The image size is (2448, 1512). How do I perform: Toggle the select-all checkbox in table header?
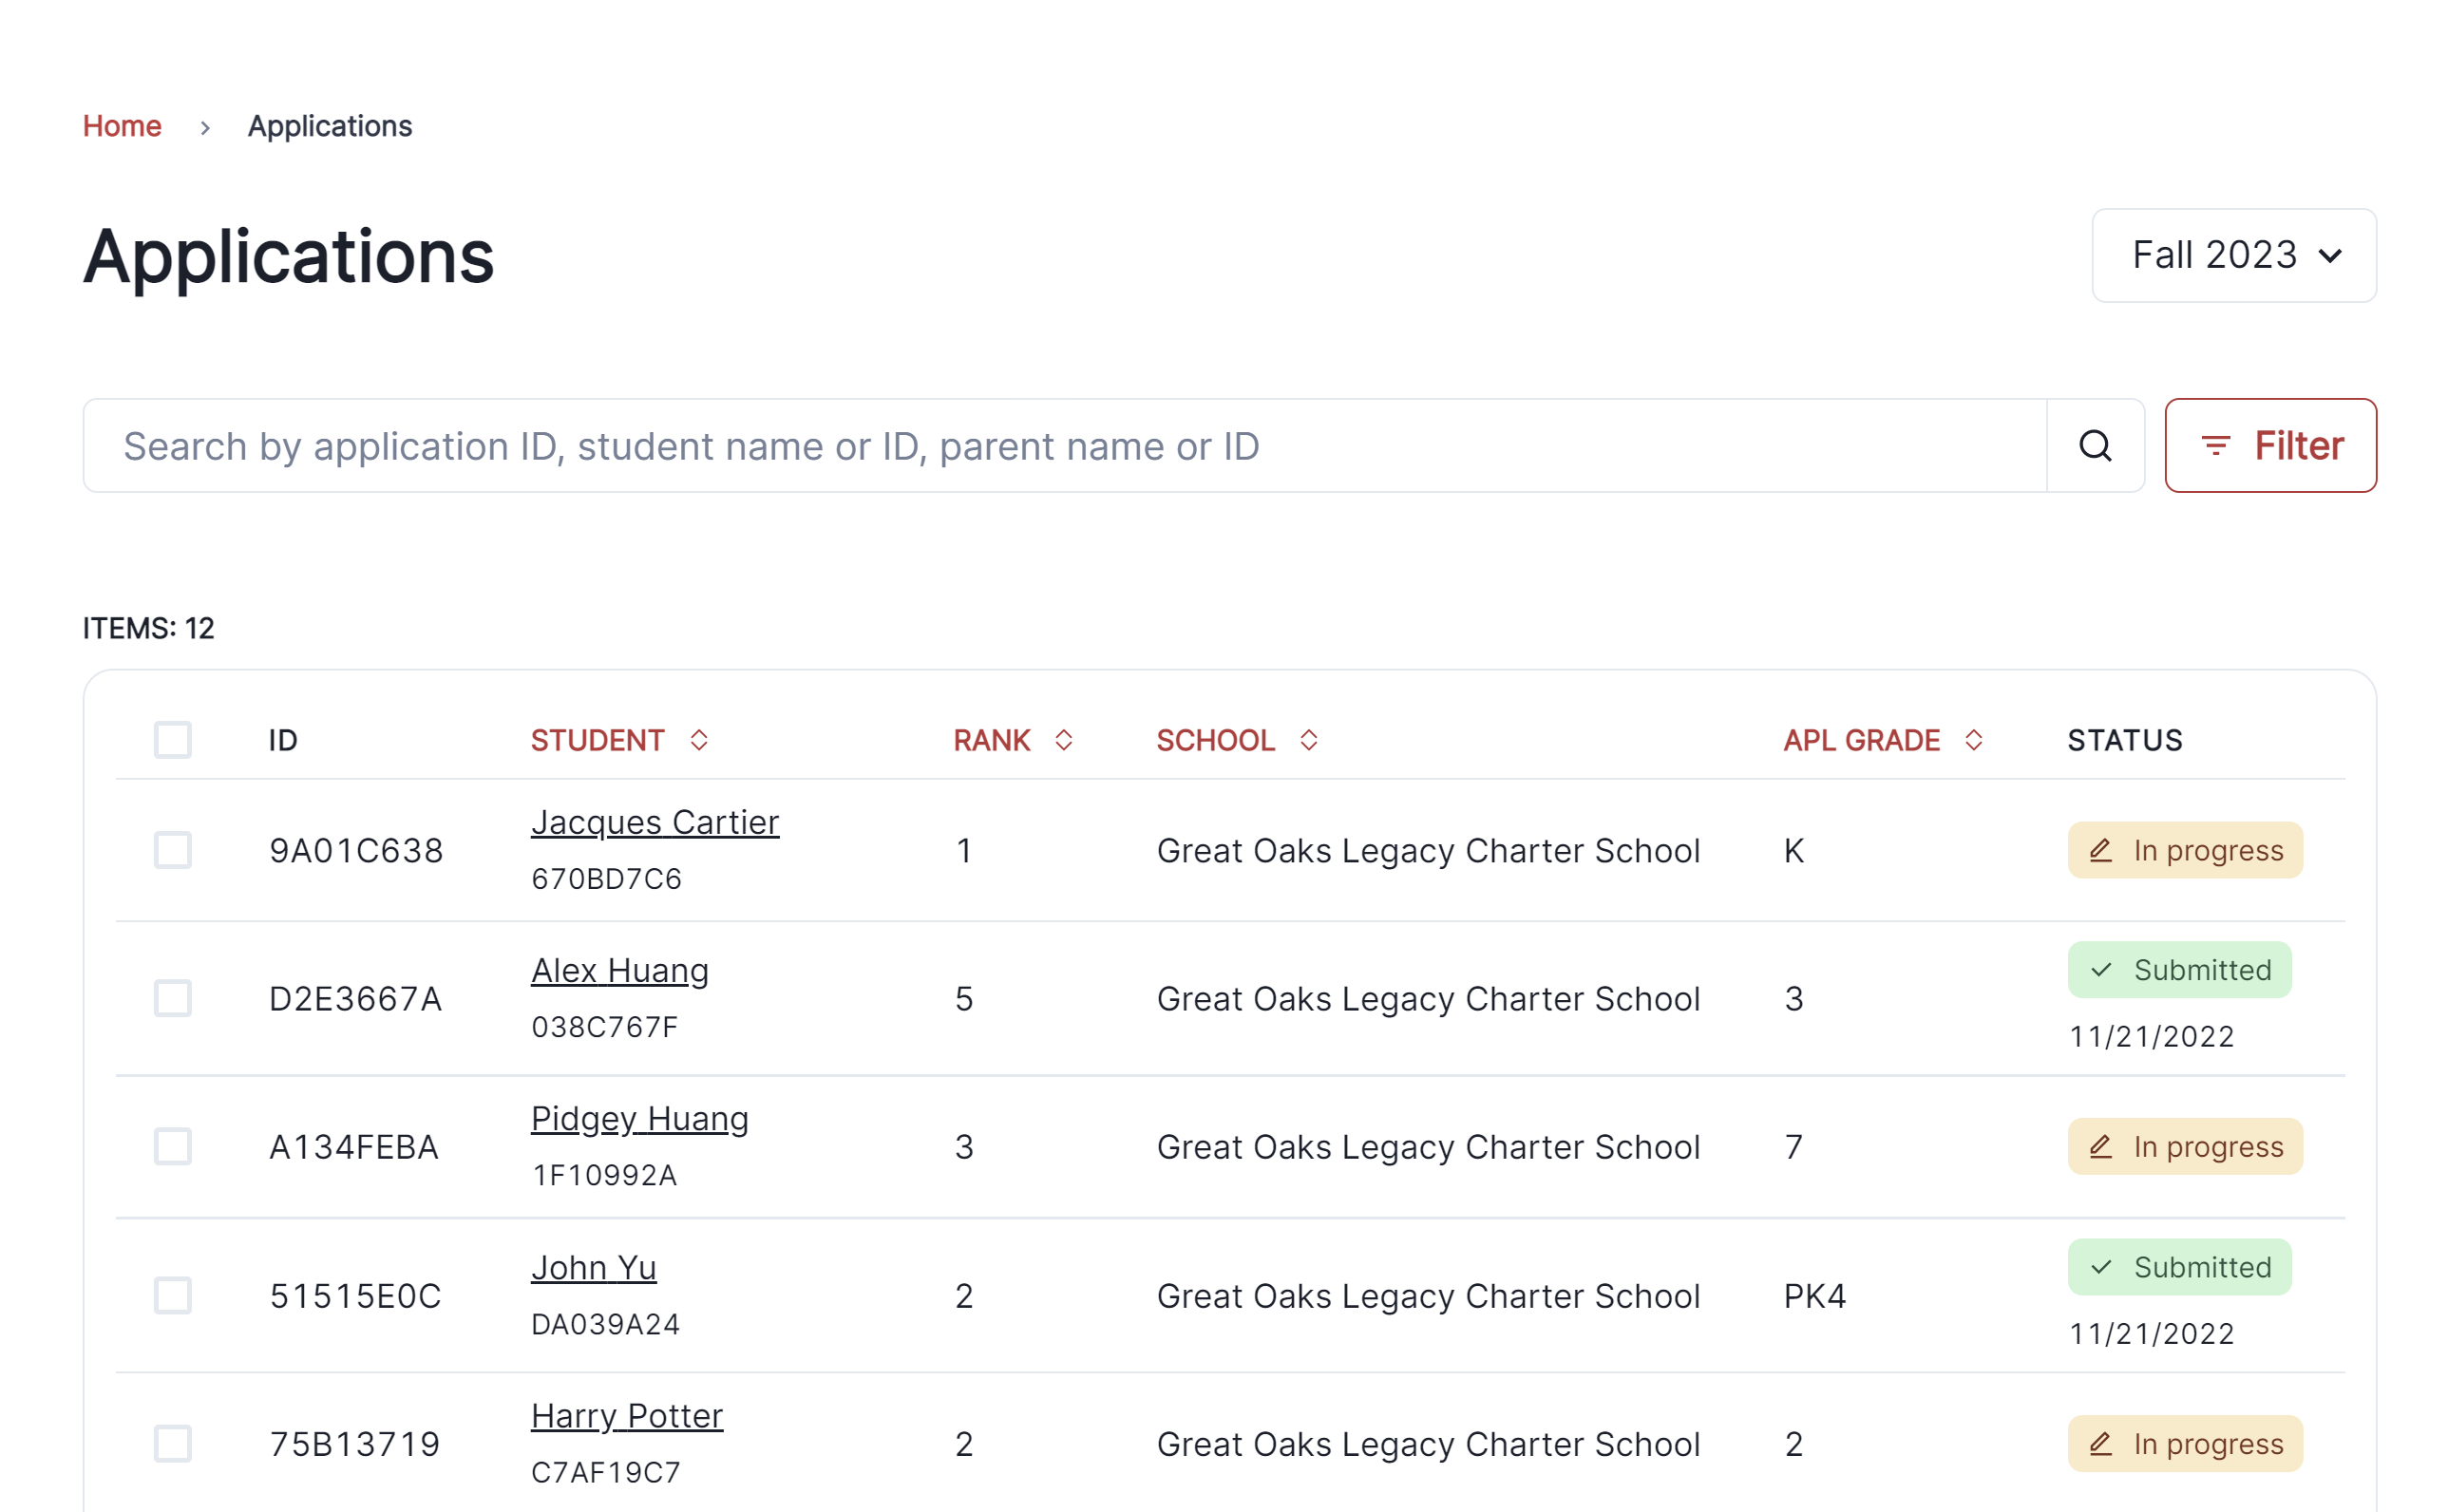[x=173, y=740]
